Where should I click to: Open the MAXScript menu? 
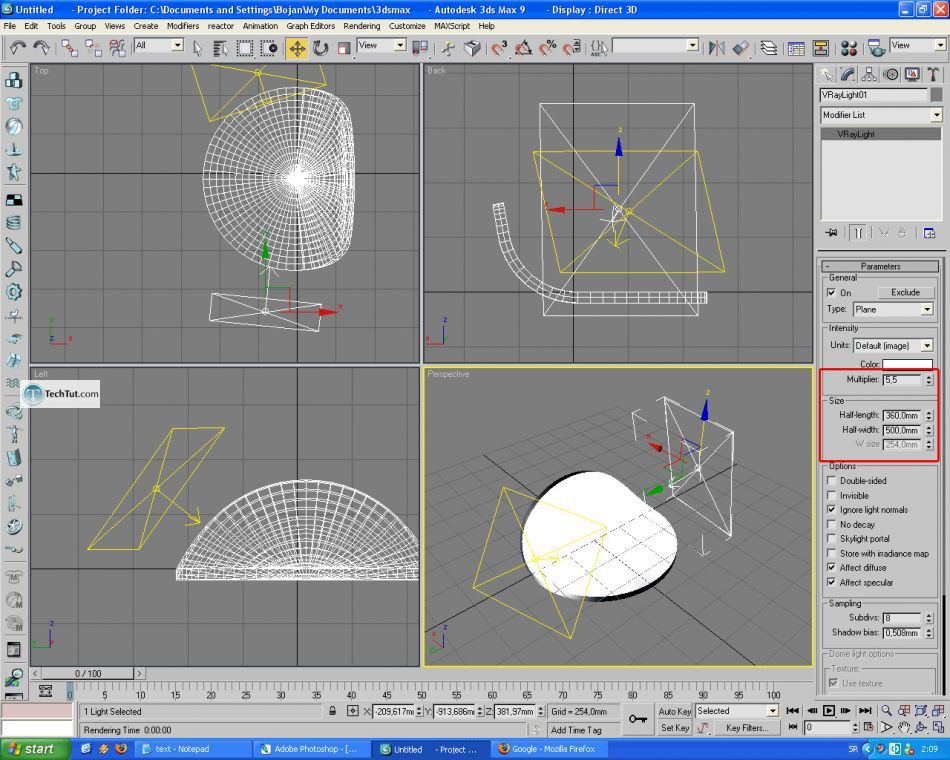[451, 26]
